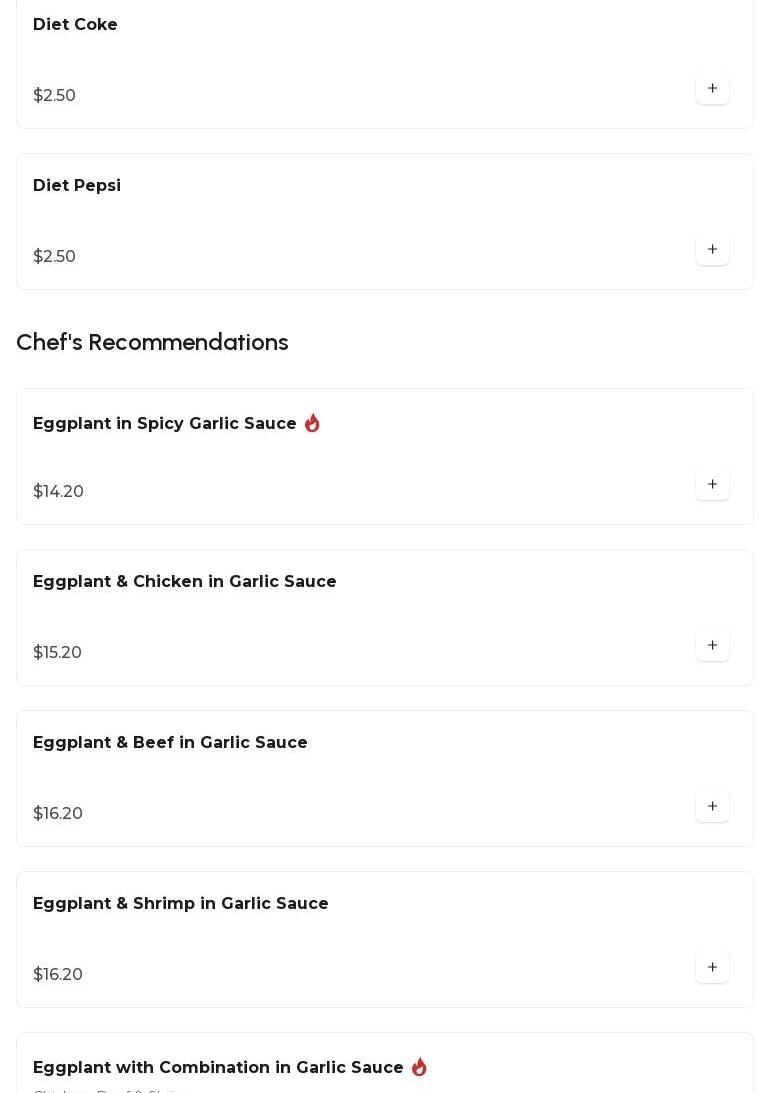The image size is (770, 1093).
Task: View the Eggplant & Beef in Garlic Sauce title
Action: coord(170,743)
